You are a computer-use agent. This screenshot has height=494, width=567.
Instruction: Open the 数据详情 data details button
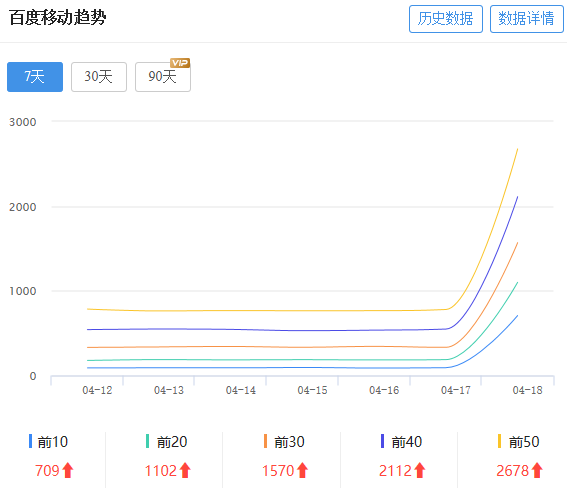(x=526, y=19)
